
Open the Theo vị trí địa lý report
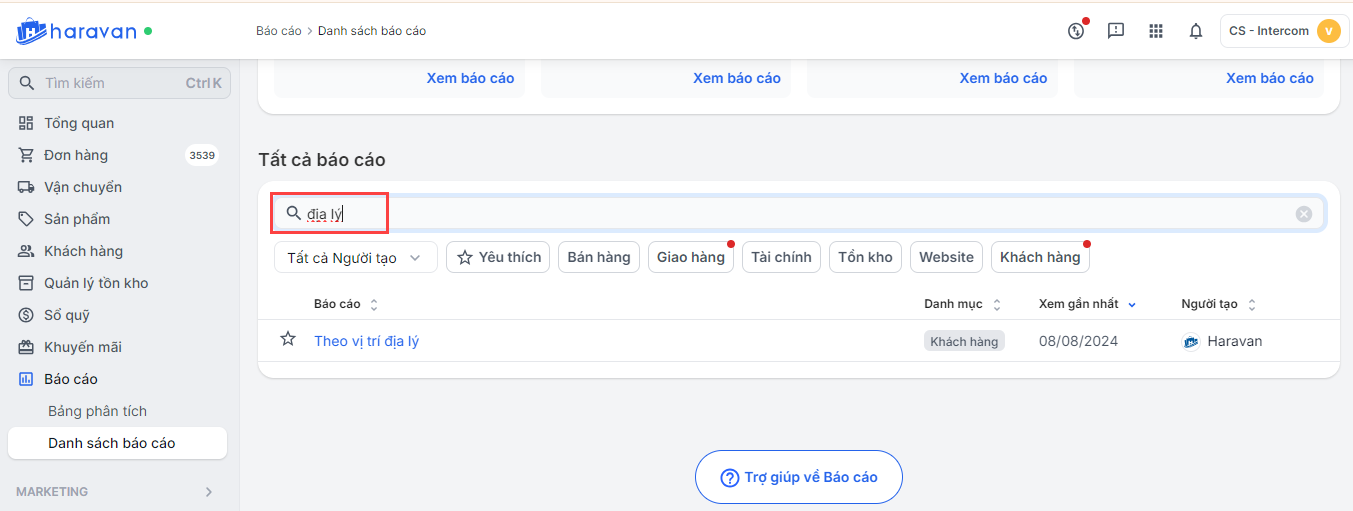click(x=366, y=341)
